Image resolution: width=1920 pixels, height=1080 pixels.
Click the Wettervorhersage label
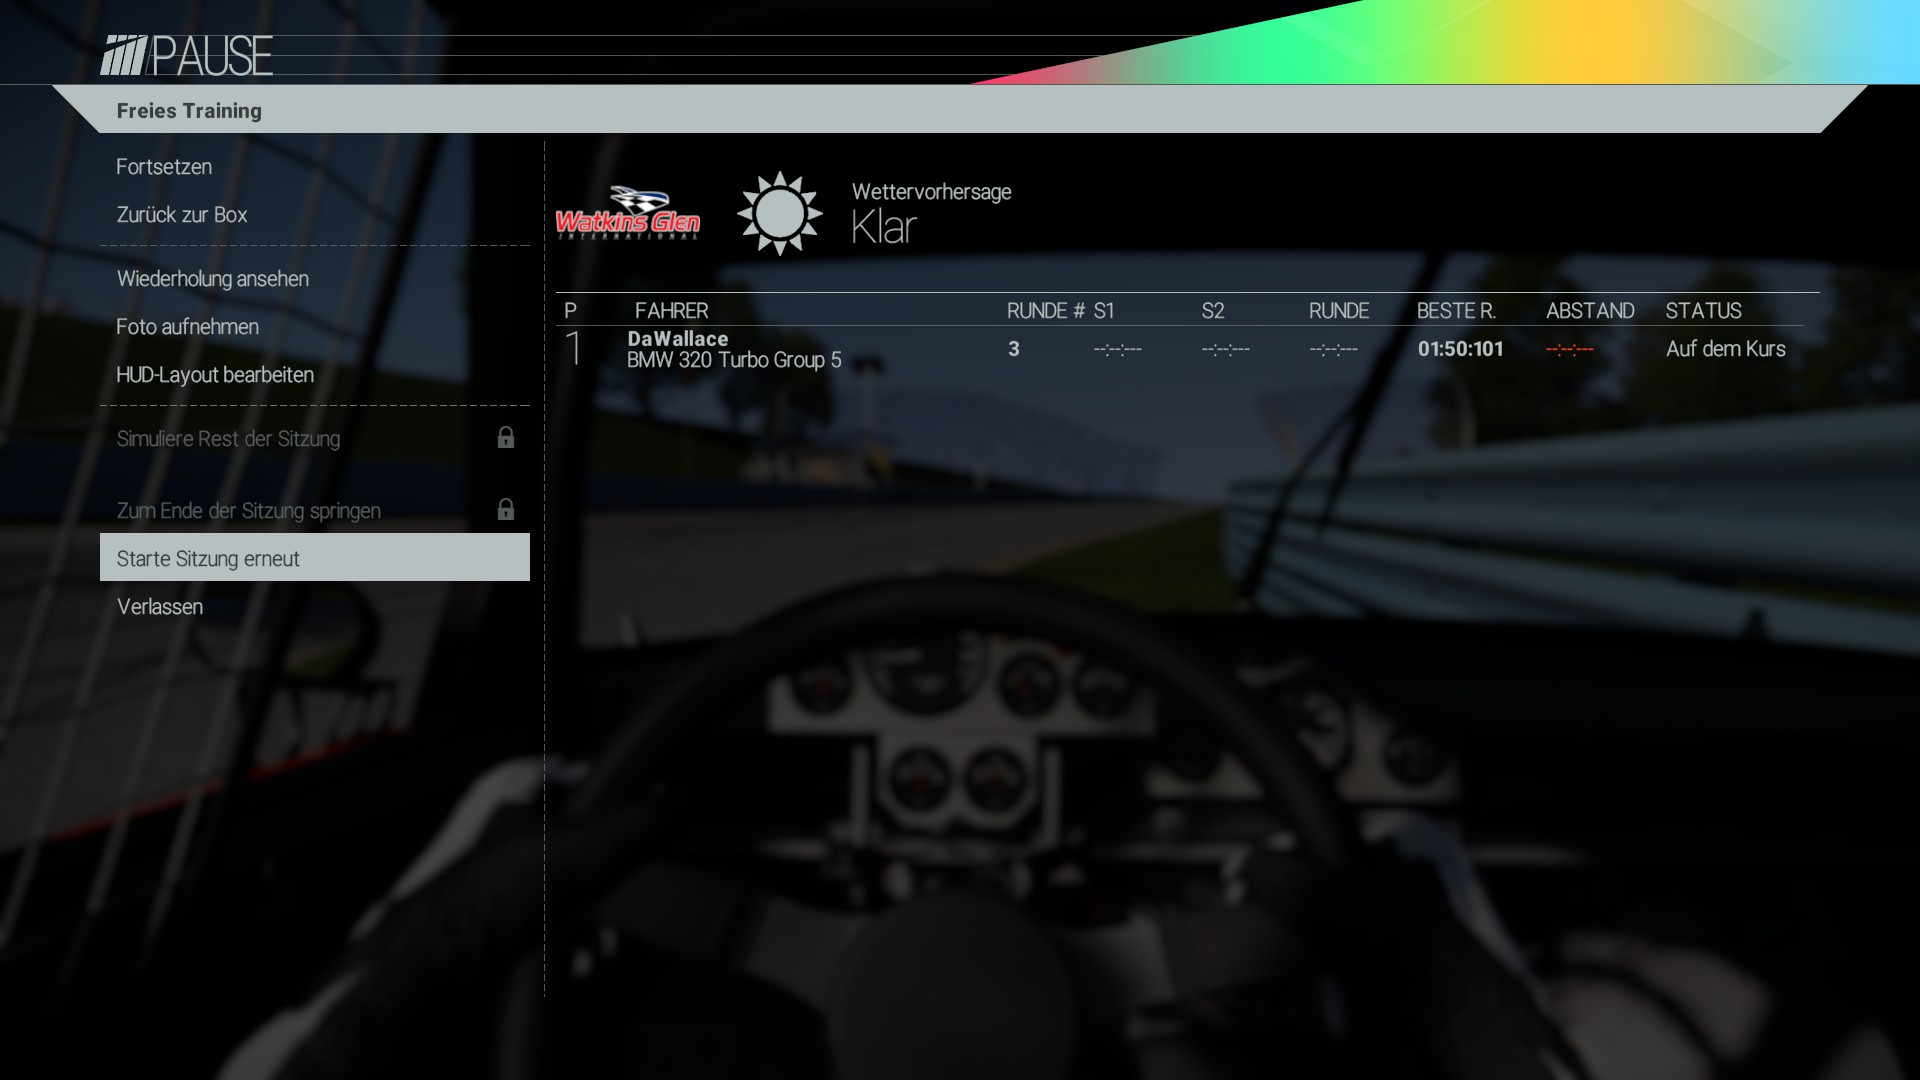[x=931, y=192]
